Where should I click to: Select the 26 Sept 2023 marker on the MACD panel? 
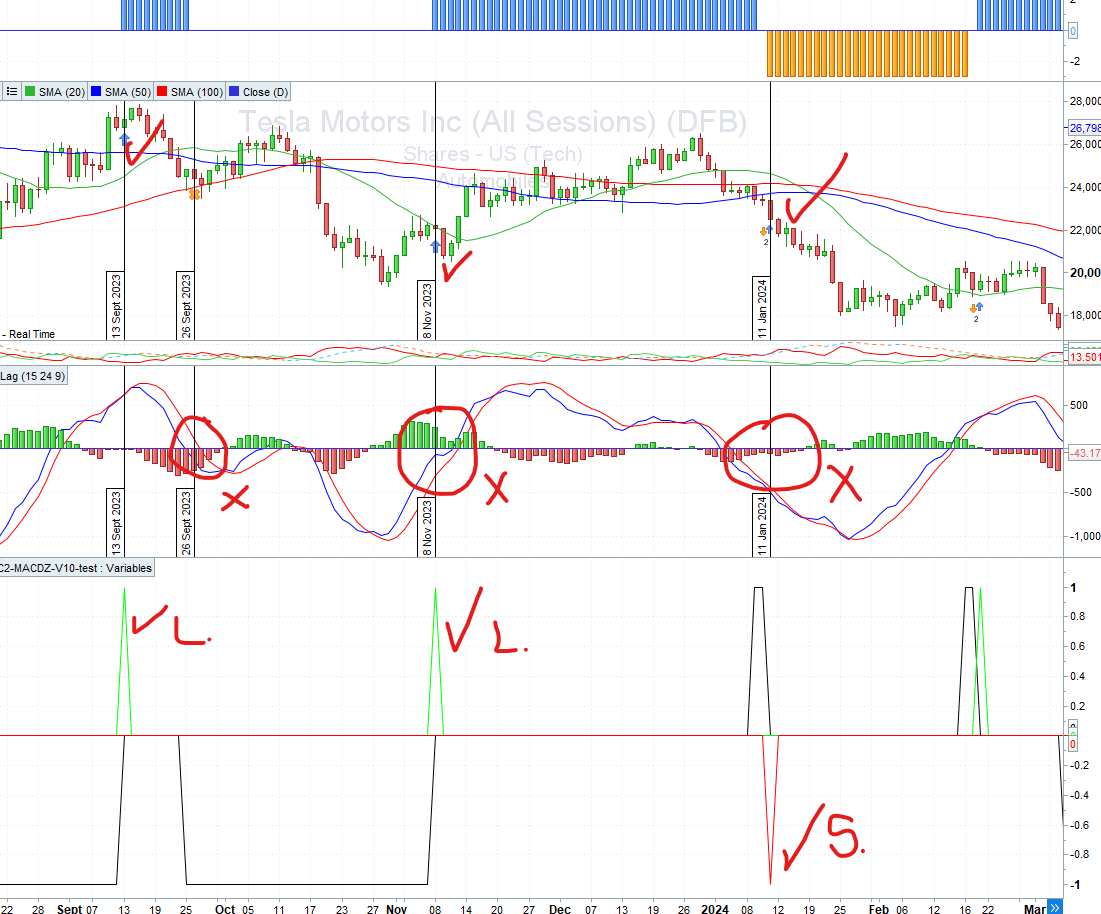(186, 522)
